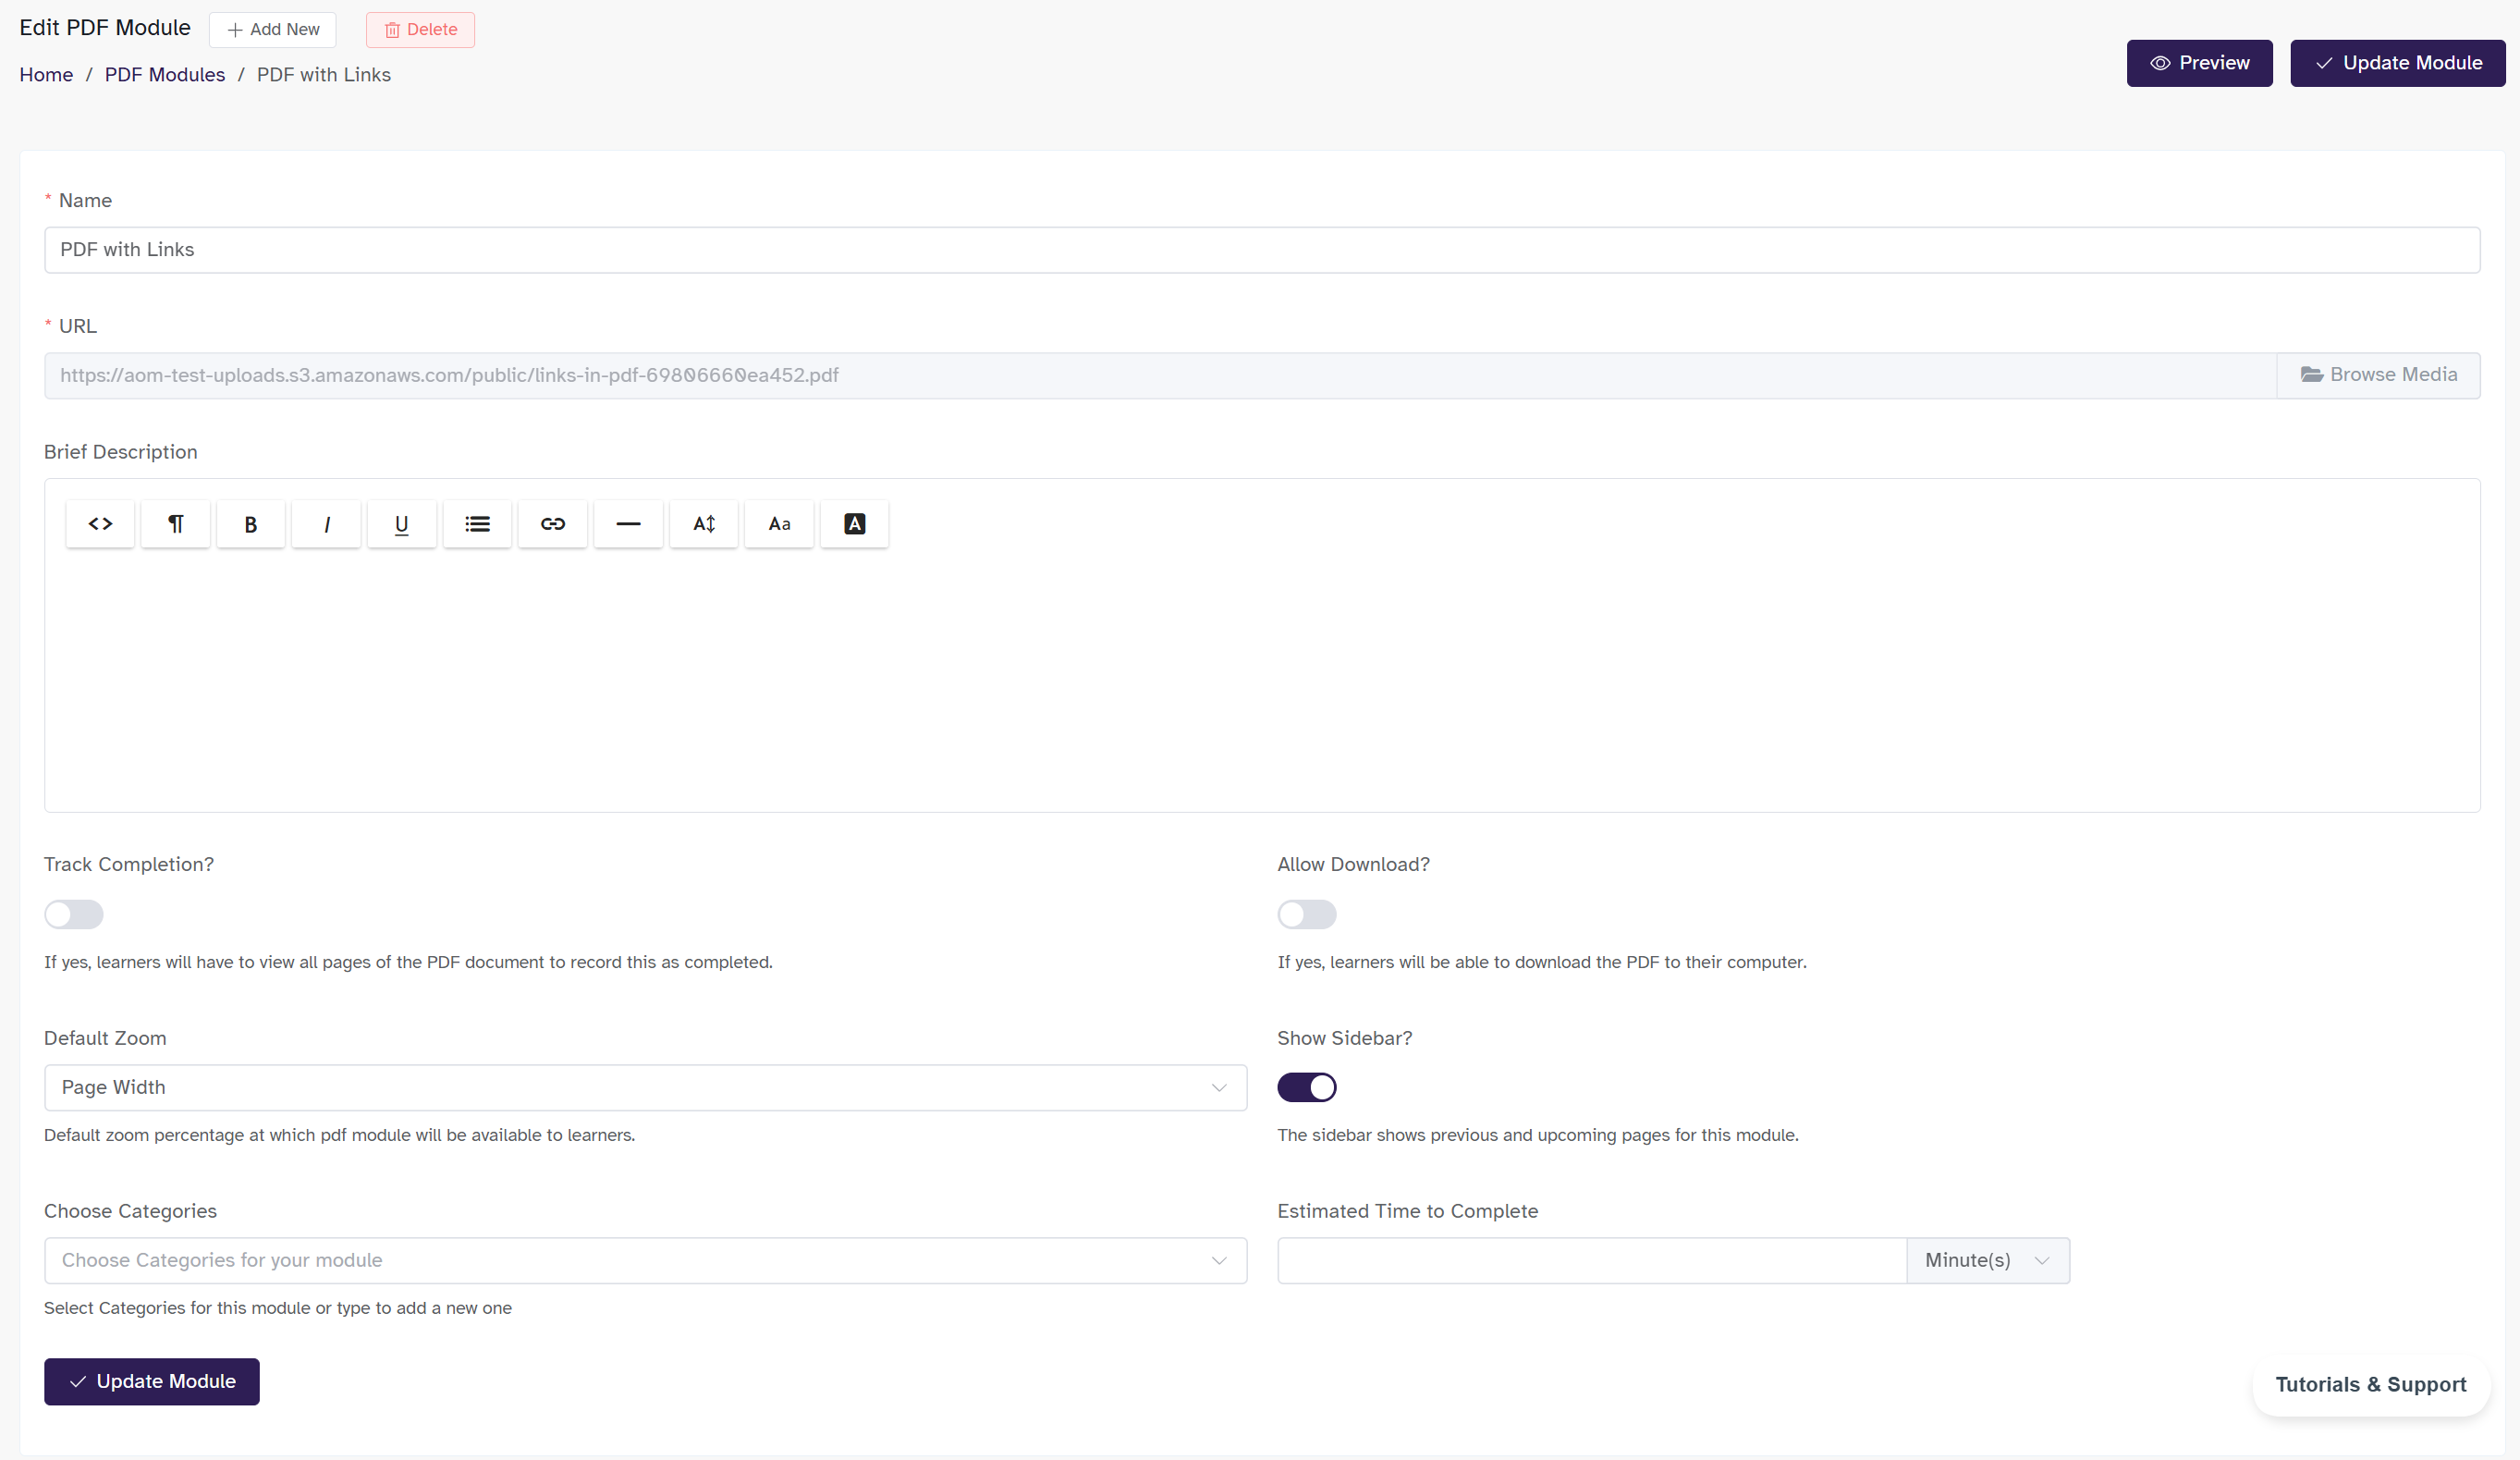Insert a hyperlink in description editor
Viewport: 2520px width, 1460px height.
[553, 524]
